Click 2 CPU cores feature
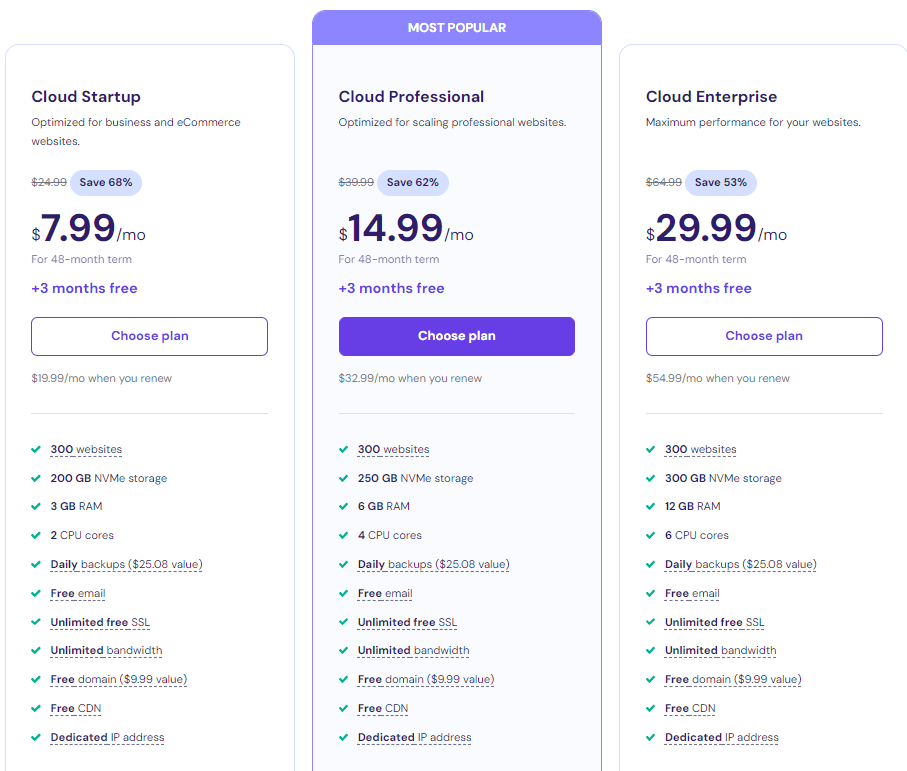The width and height of the screenshot is (907, 771). click(x=82, y=535)
